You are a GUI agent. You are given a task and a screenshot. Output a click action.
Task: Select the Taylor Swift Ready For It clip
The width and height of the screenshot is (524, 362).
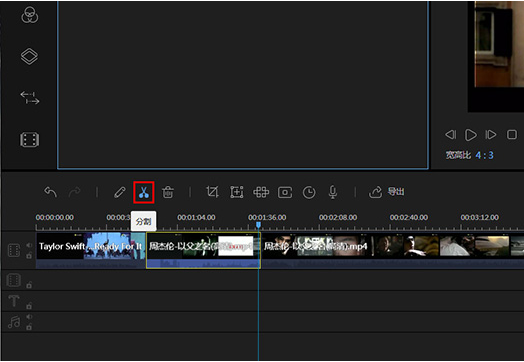click(91, 250)
